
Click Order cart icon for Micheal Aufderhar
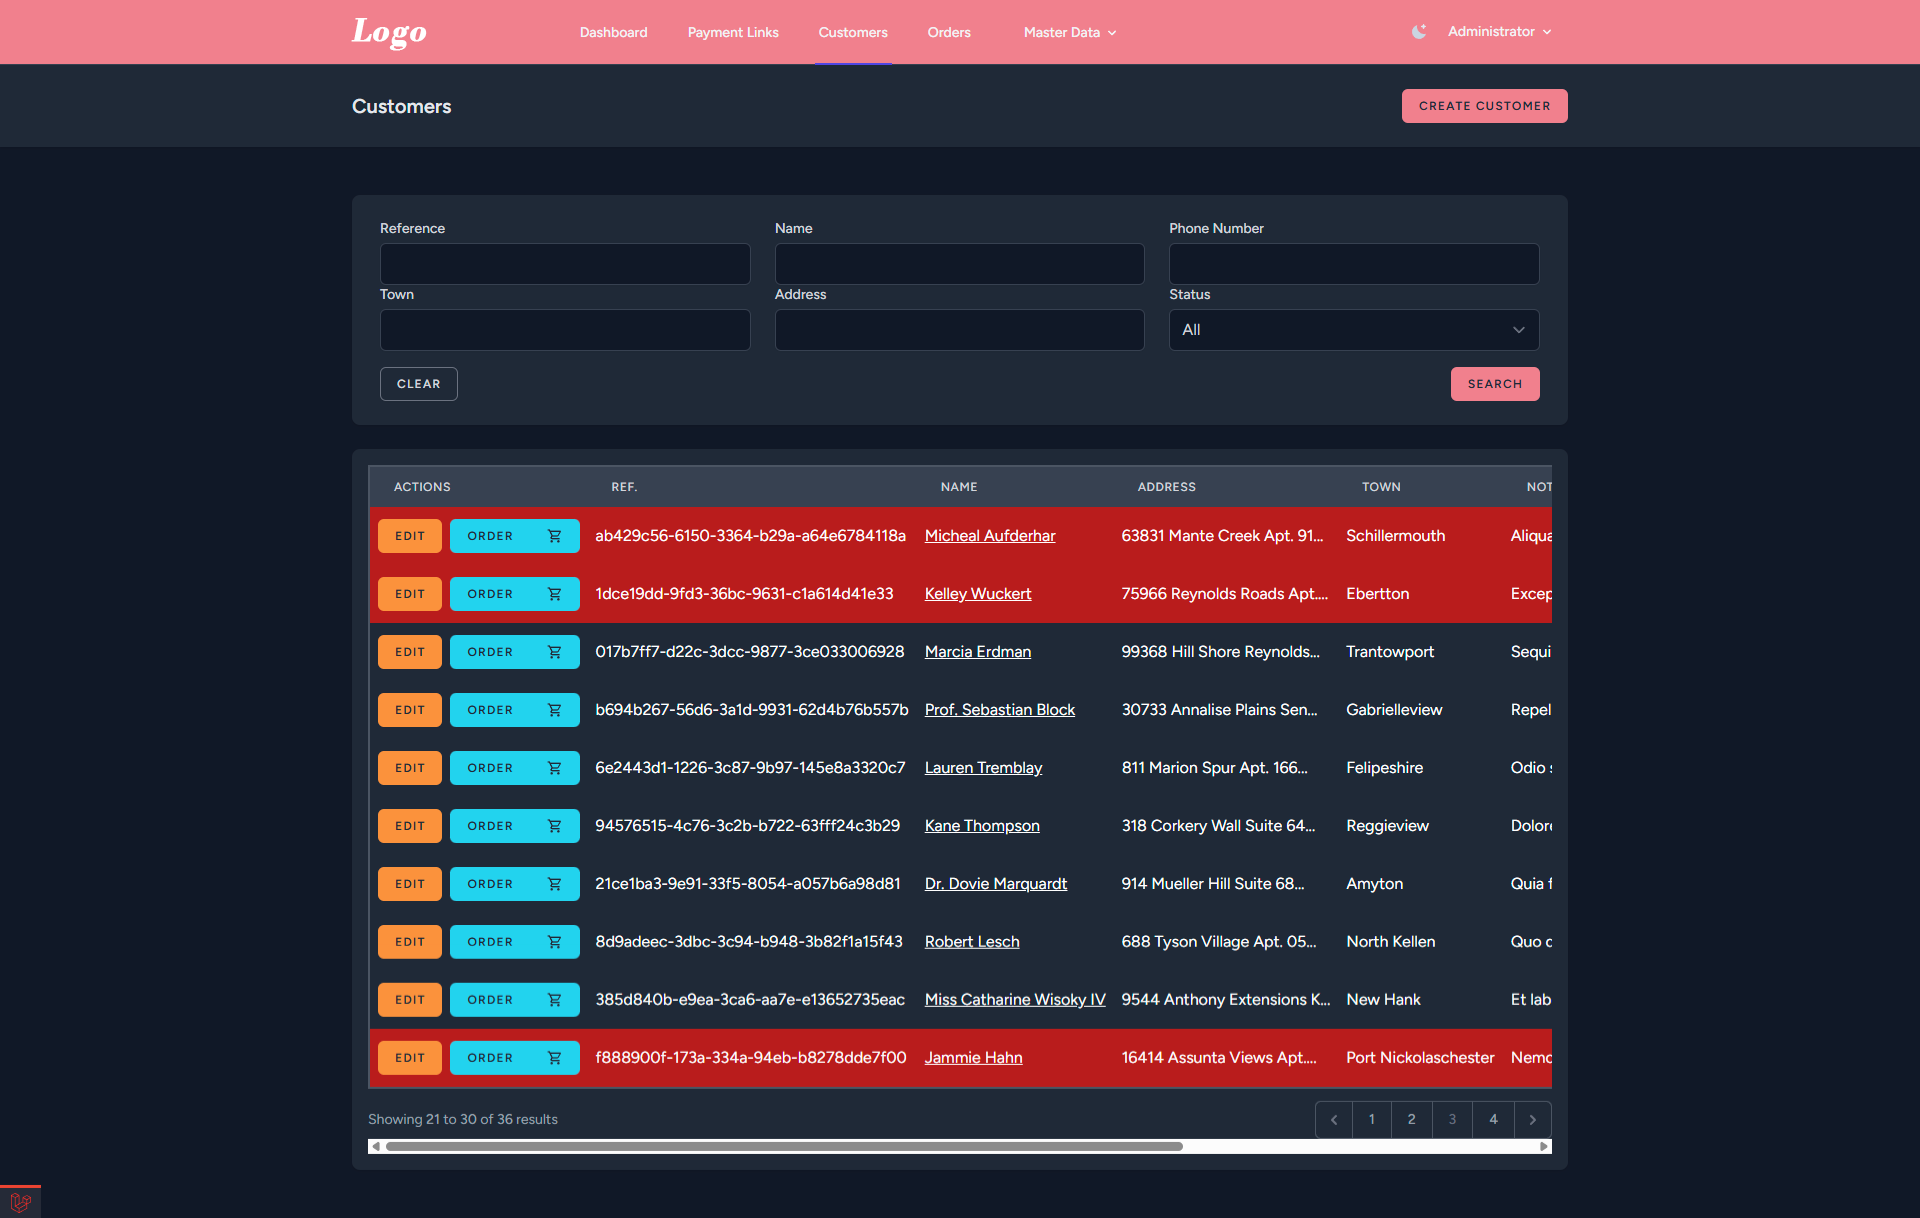pos(554,536)
